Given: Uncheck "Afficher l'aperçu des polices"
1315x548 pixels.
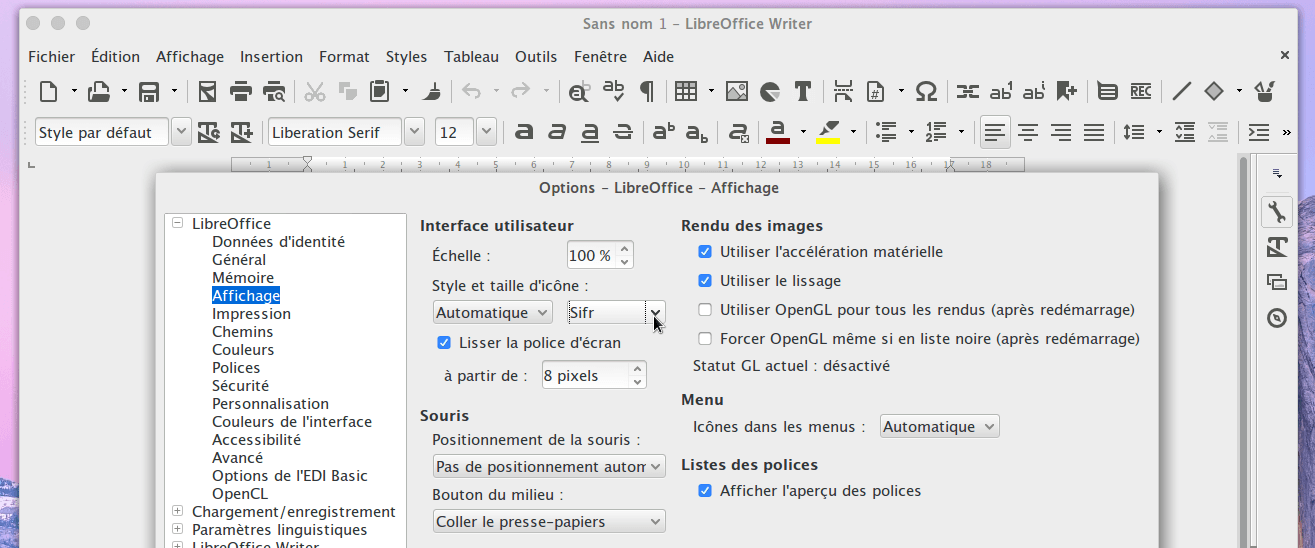Looking at the screenshot, I should 705,491.
